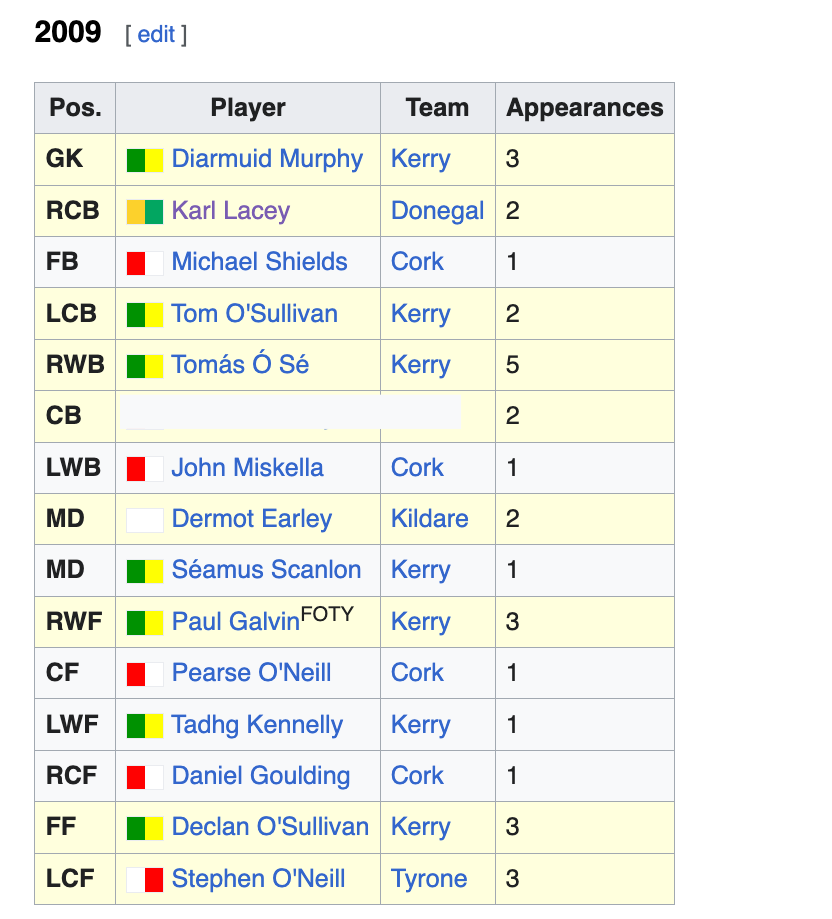Visit the Tyrone team page

click(x=429, y=879)
